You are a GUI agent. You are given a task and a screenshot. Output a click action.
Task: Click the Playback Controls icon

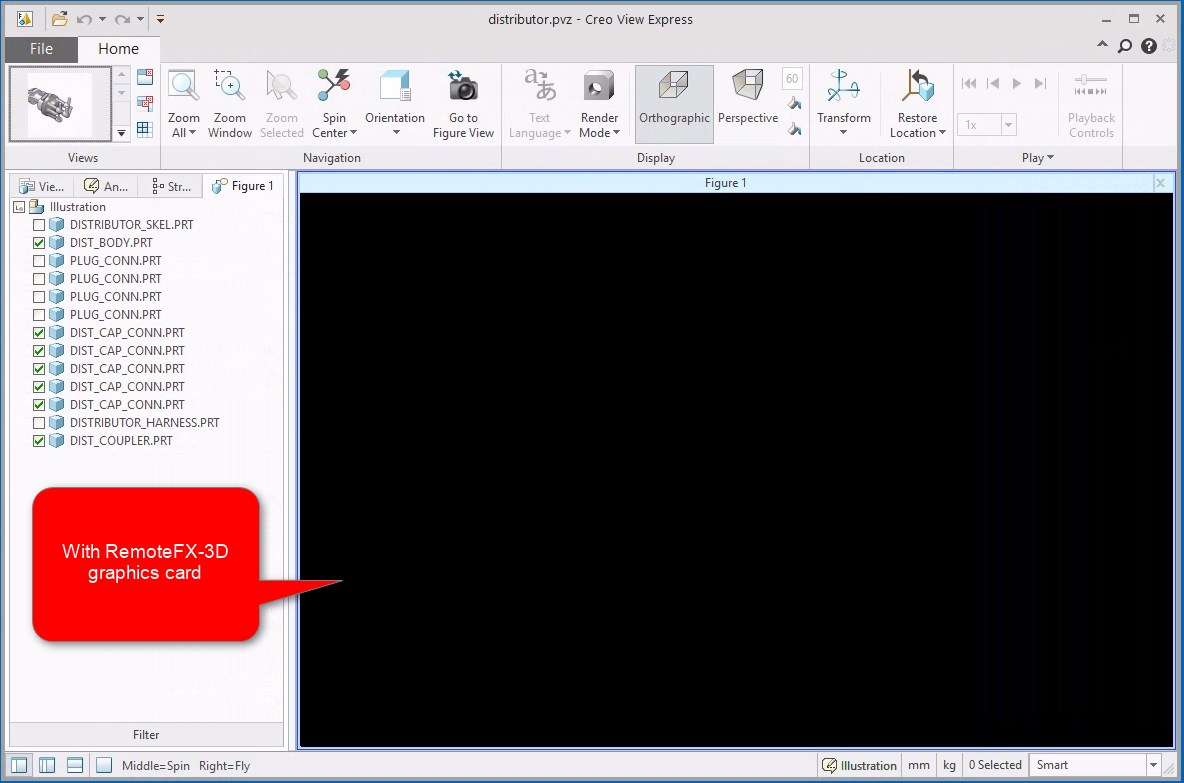[x=1090, y=85]
